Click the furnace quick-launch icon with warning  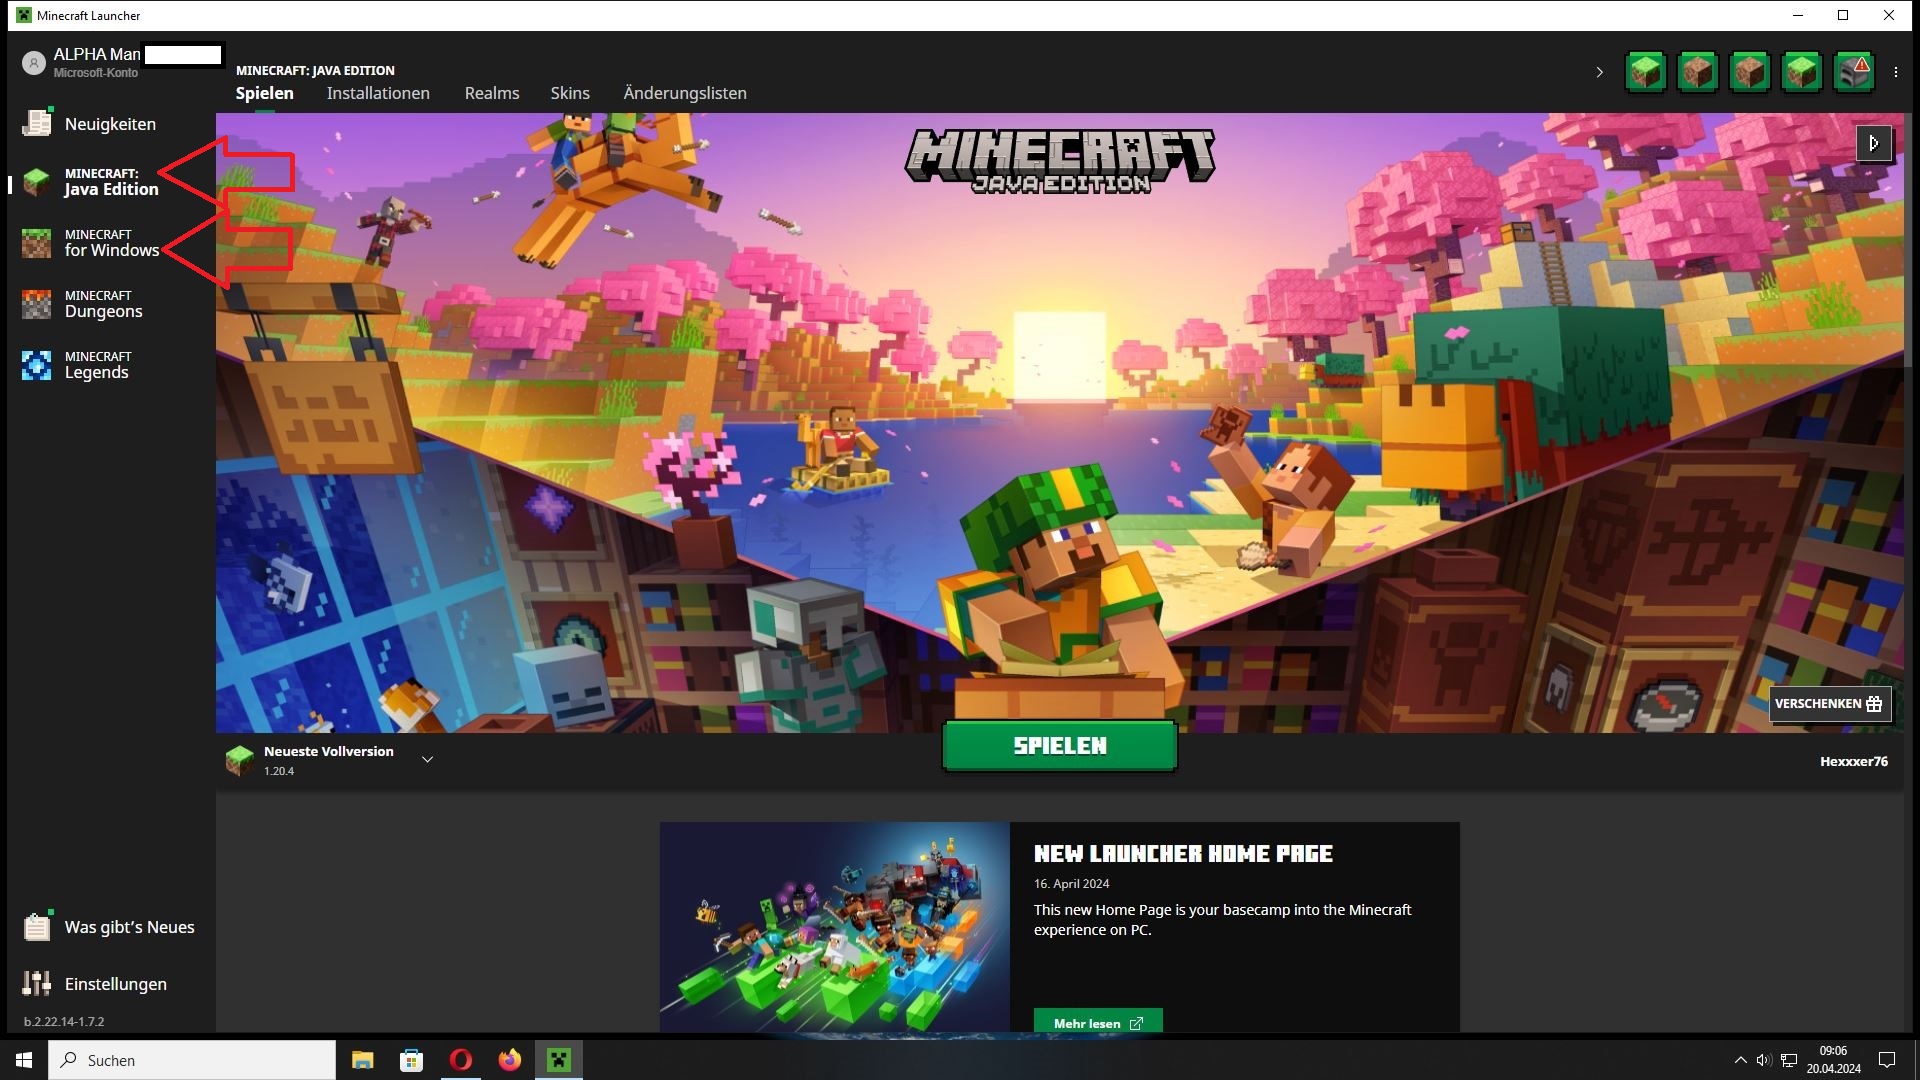[1853, 72]
